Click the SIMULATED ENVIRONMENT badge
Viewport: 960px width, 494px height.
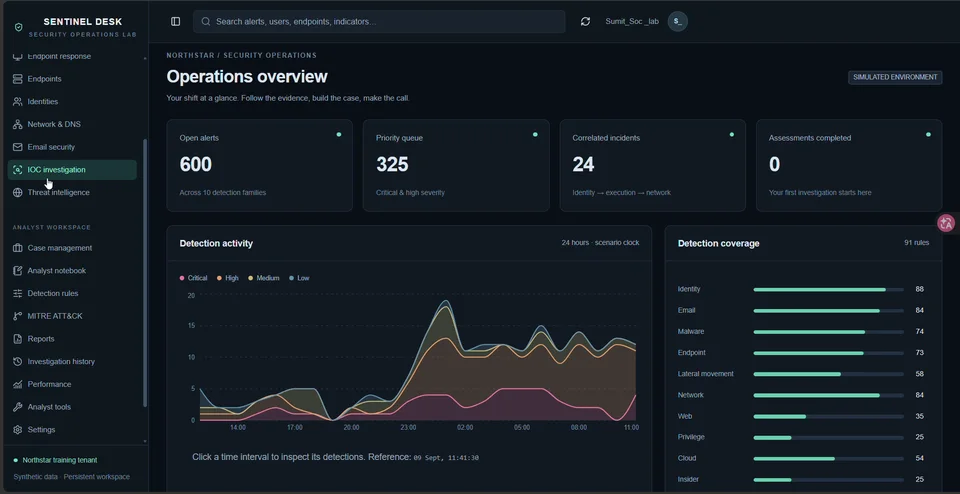coord(895,77)
